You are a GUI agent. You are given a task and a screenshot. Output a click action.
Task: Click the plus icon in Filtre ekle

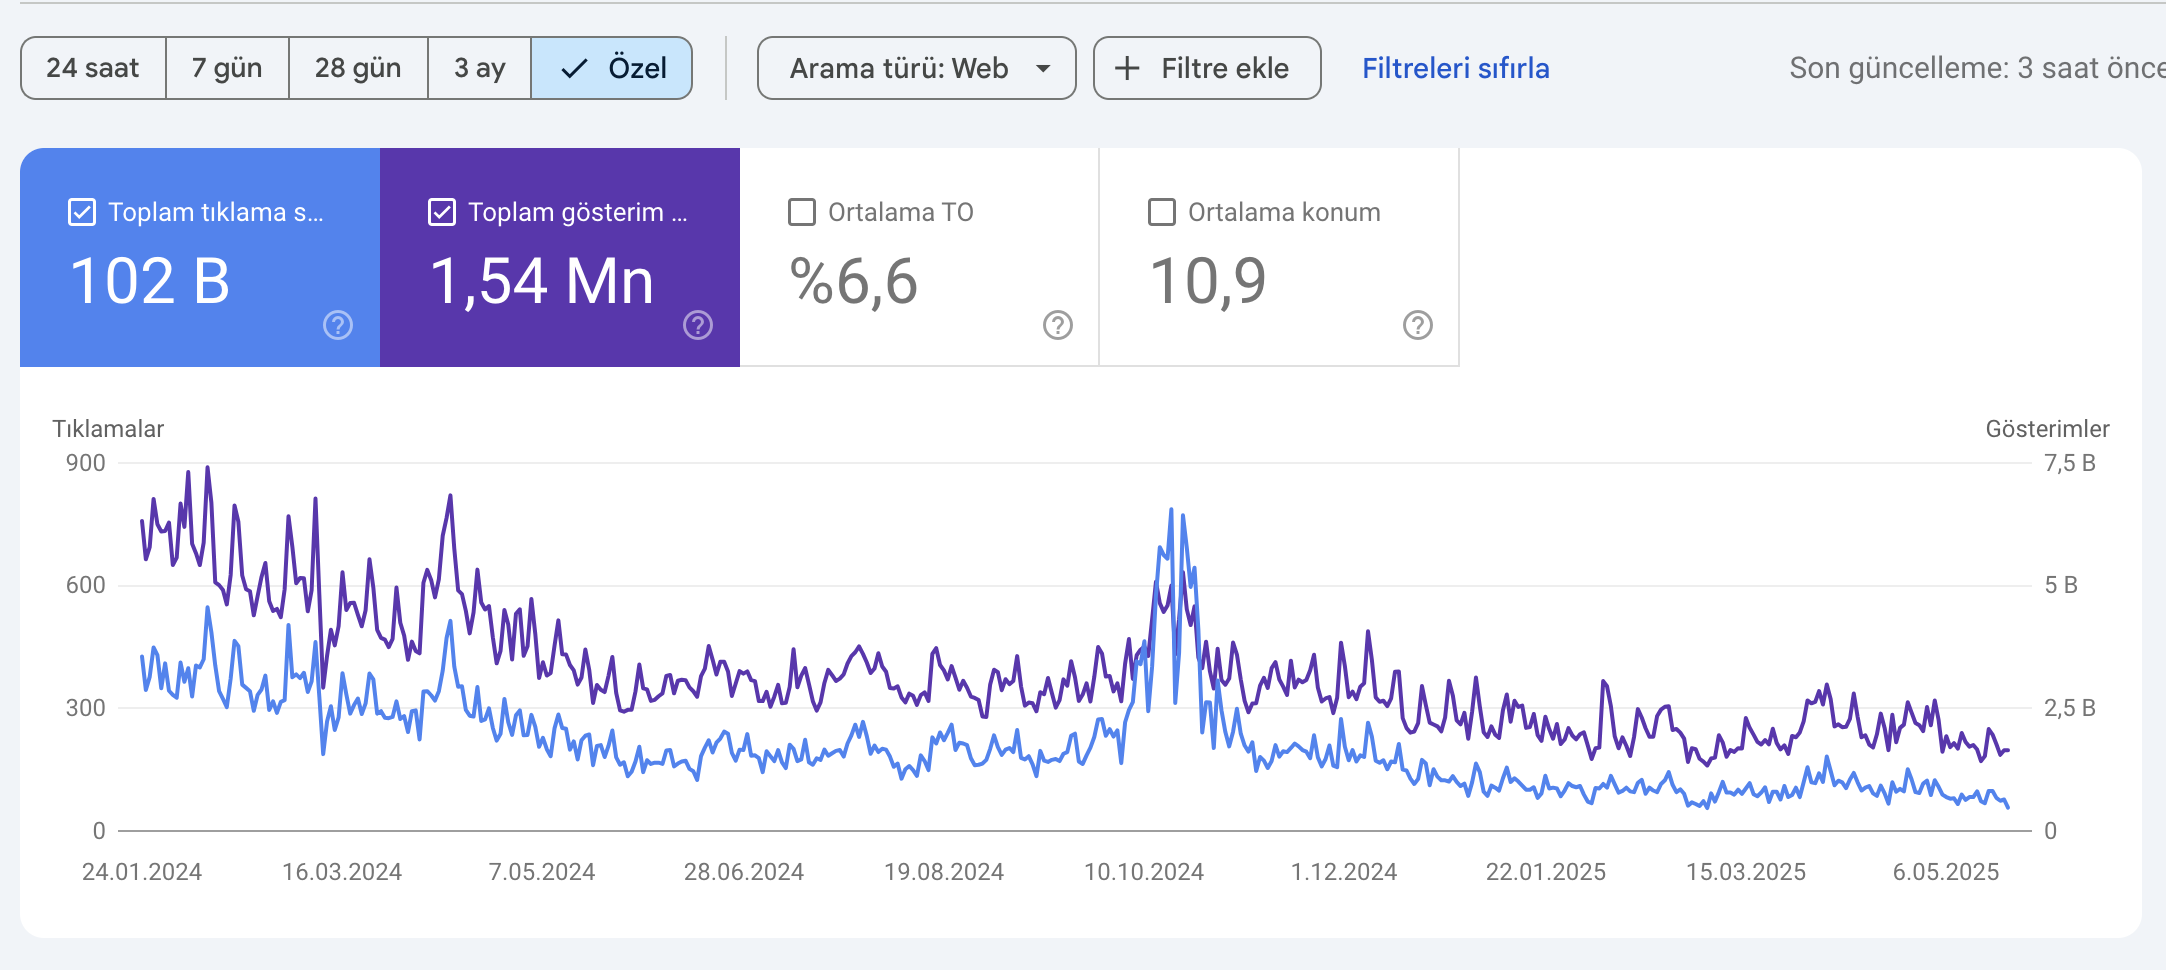1127,68
